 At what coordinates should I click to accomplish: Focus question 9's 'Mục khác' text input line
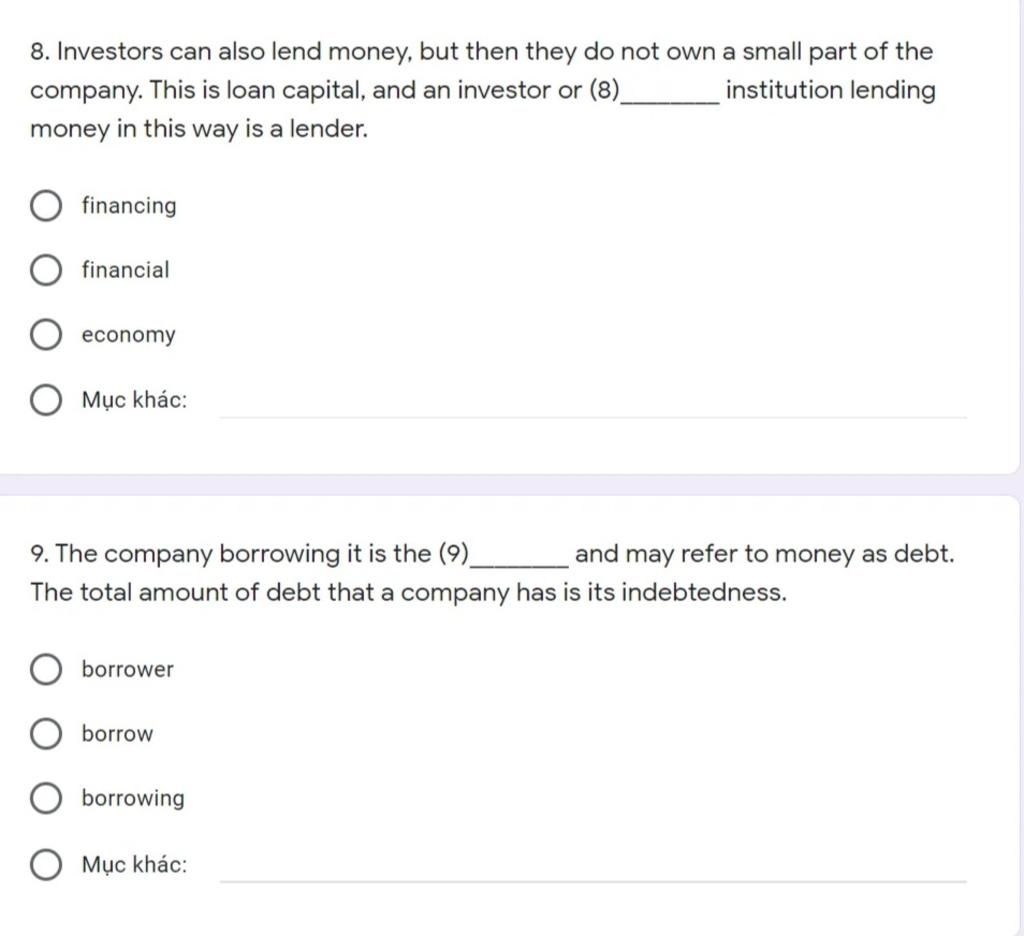(x=593, y=869)
